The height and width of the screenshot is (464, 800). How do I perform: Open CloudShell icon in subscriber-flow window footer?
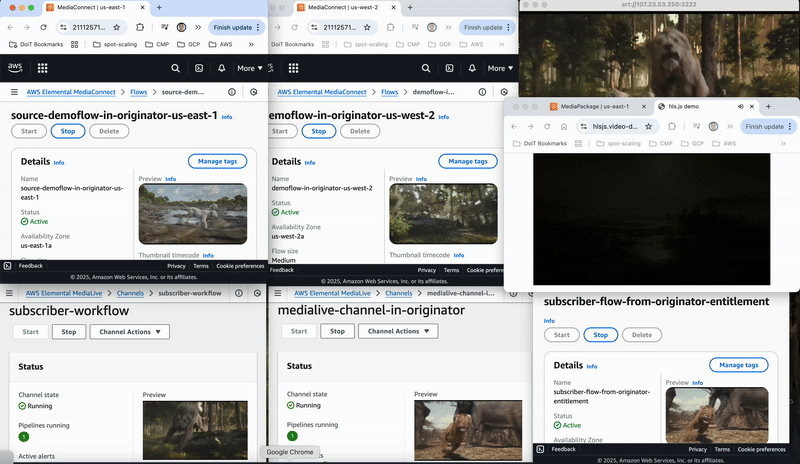pyautogui.click(x=540, y=449)
